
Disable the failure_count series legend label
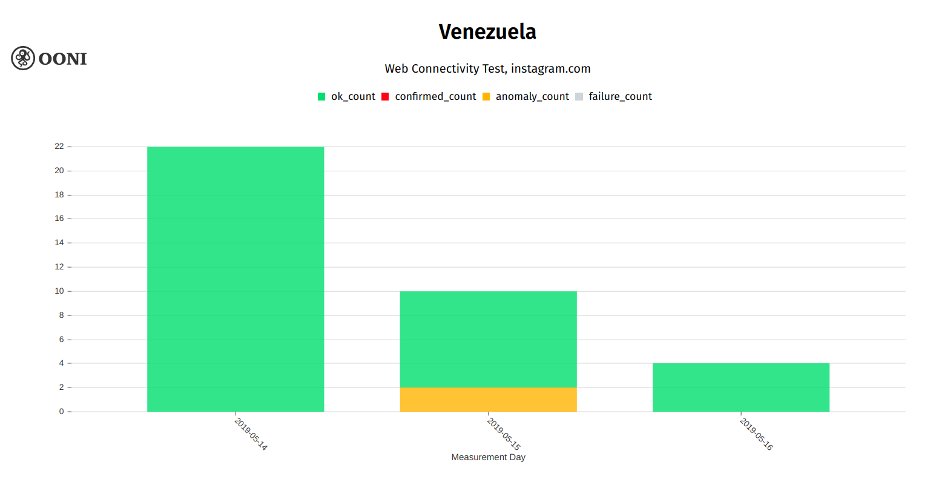tap(620, 97)
